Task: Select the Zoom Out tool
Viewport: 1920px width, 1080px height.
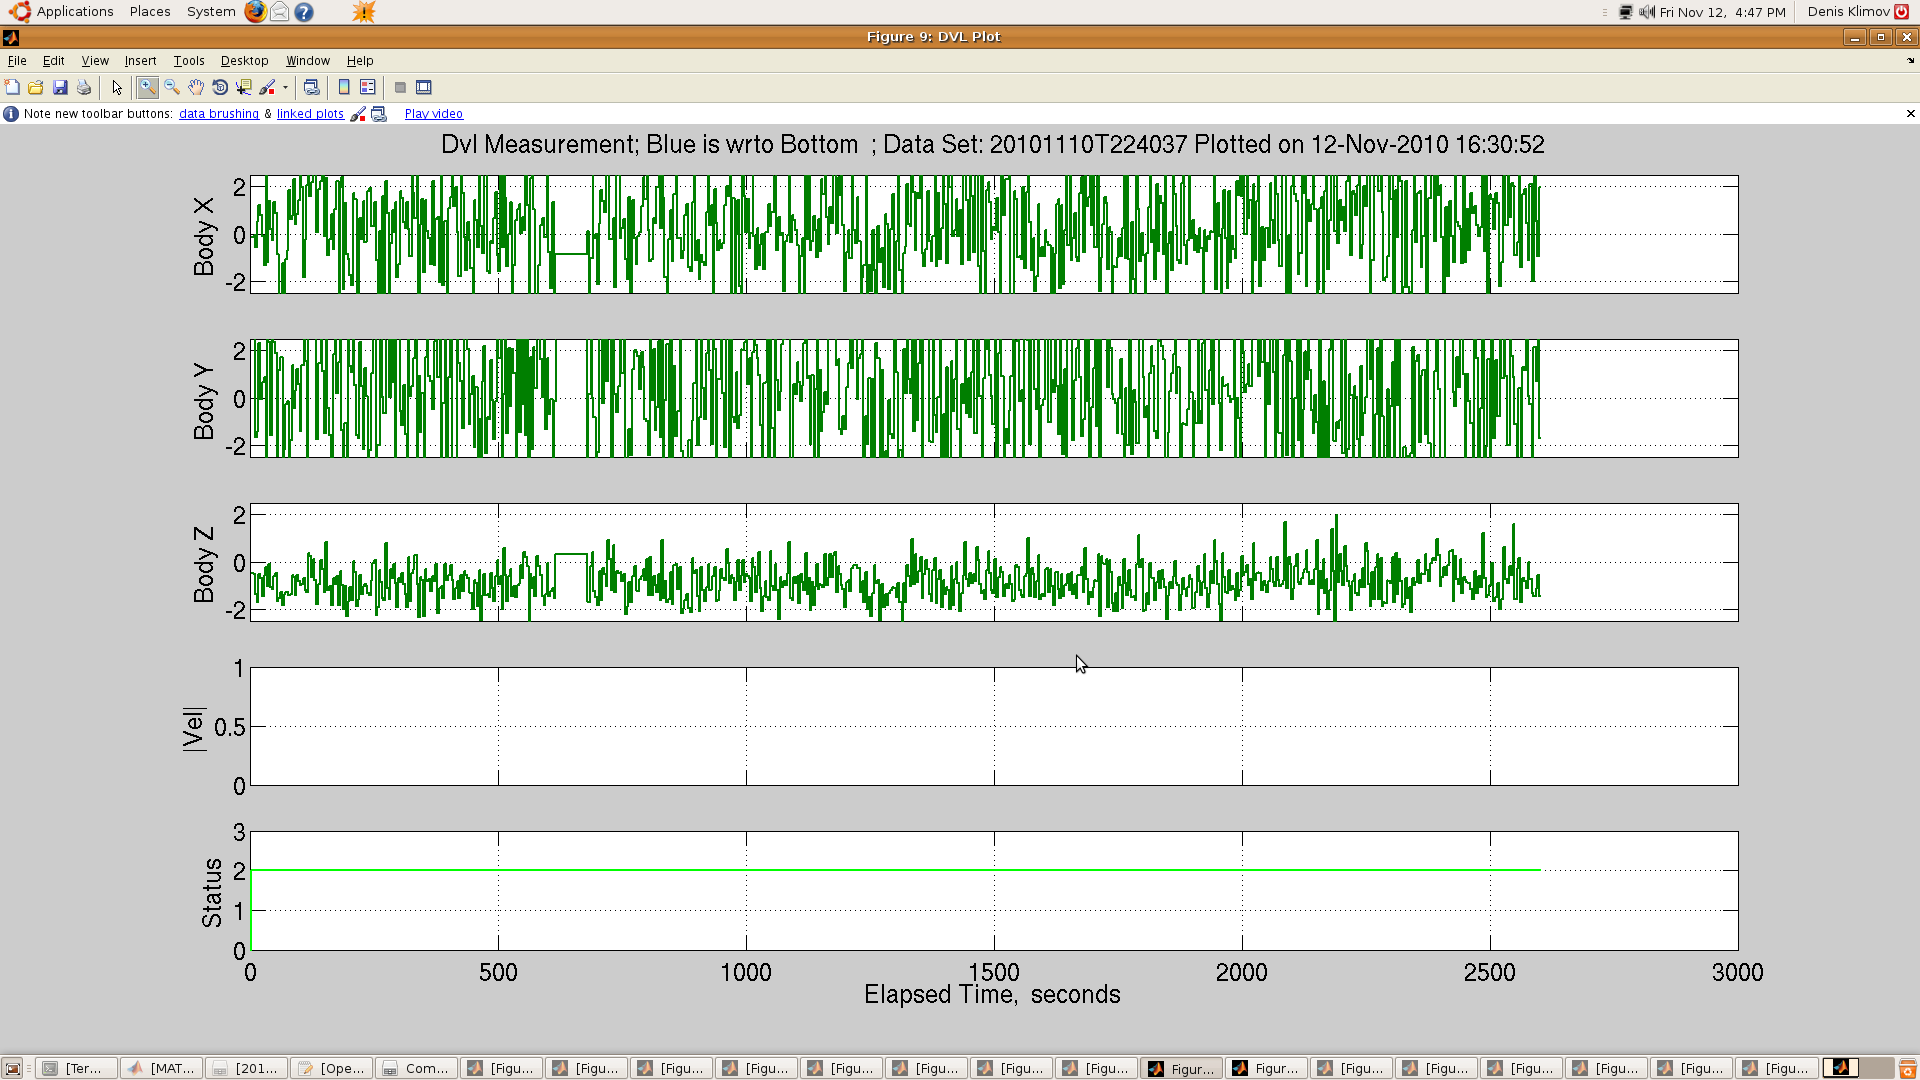Action: point(172,88)
